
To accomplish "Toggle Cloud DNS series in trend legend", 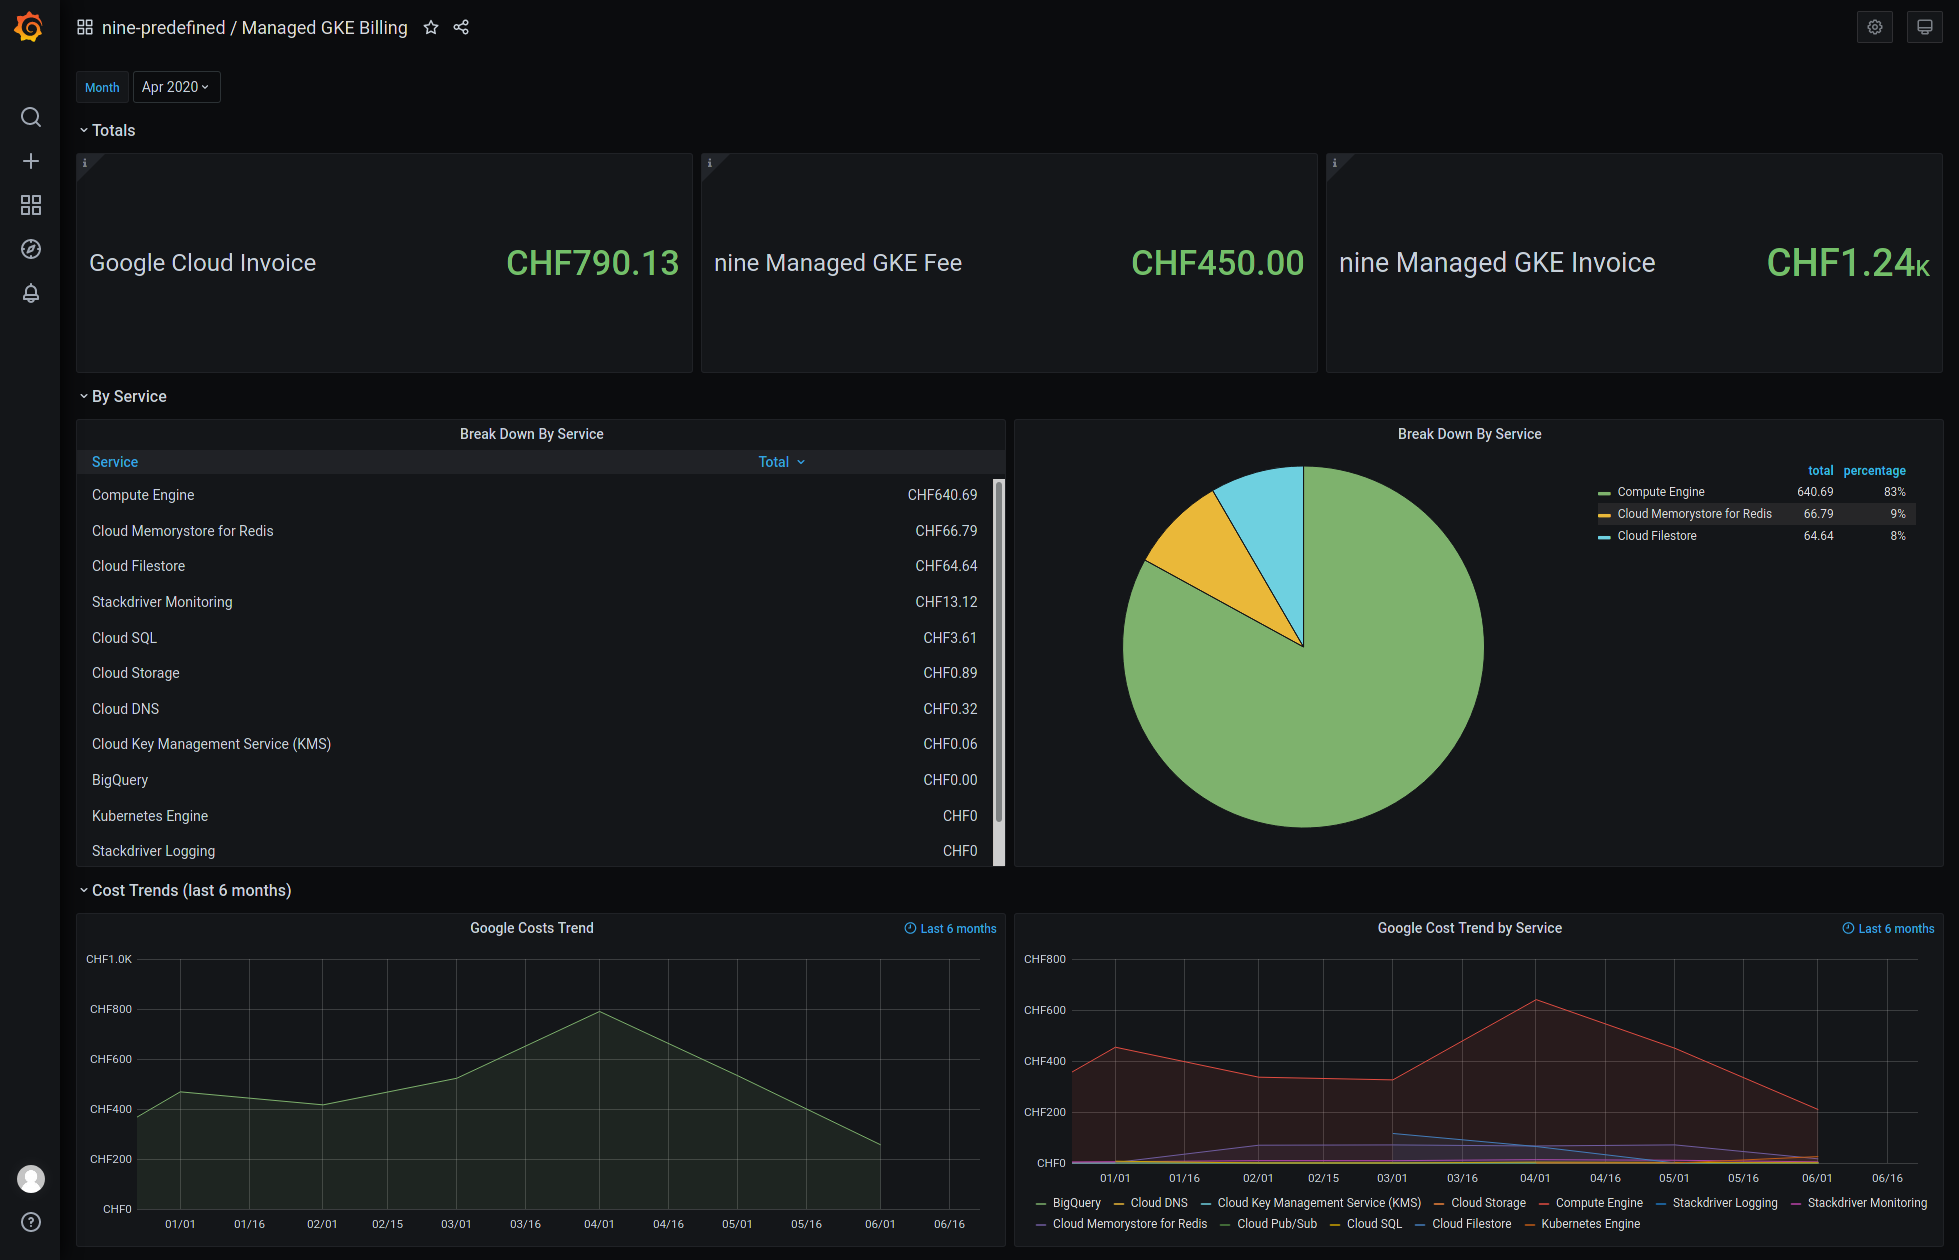I will coord(1159,1203).
